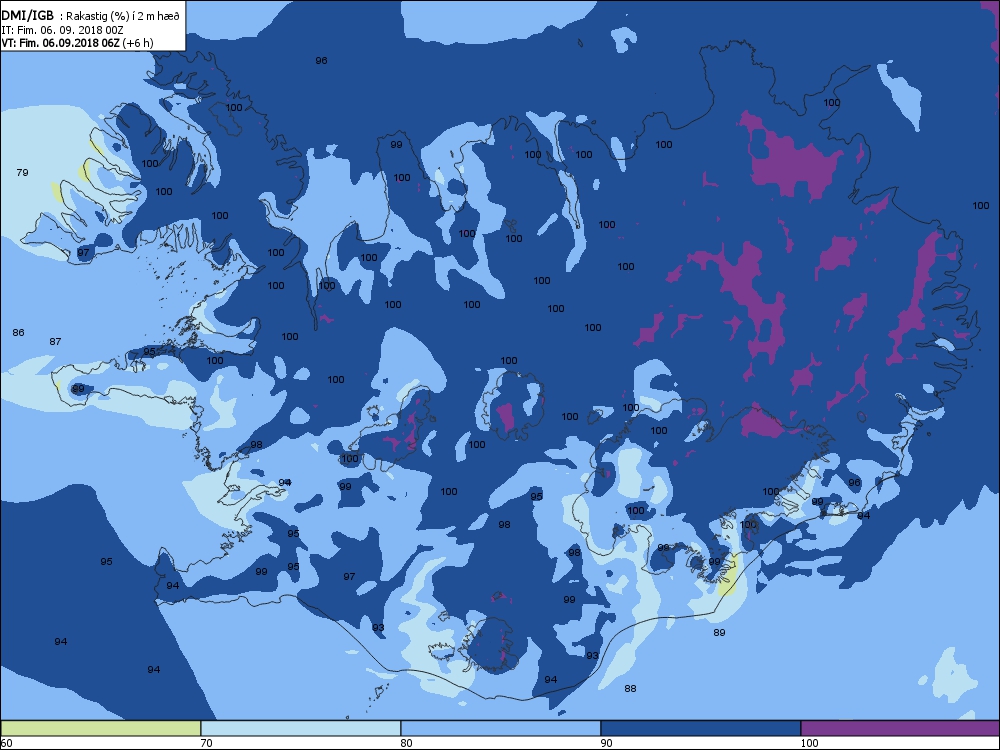Screen dimensions: 1000x750
Task: Click the 'IT: Fim. 06. 09. 2018 00Z' line
Action: (62, 30)
